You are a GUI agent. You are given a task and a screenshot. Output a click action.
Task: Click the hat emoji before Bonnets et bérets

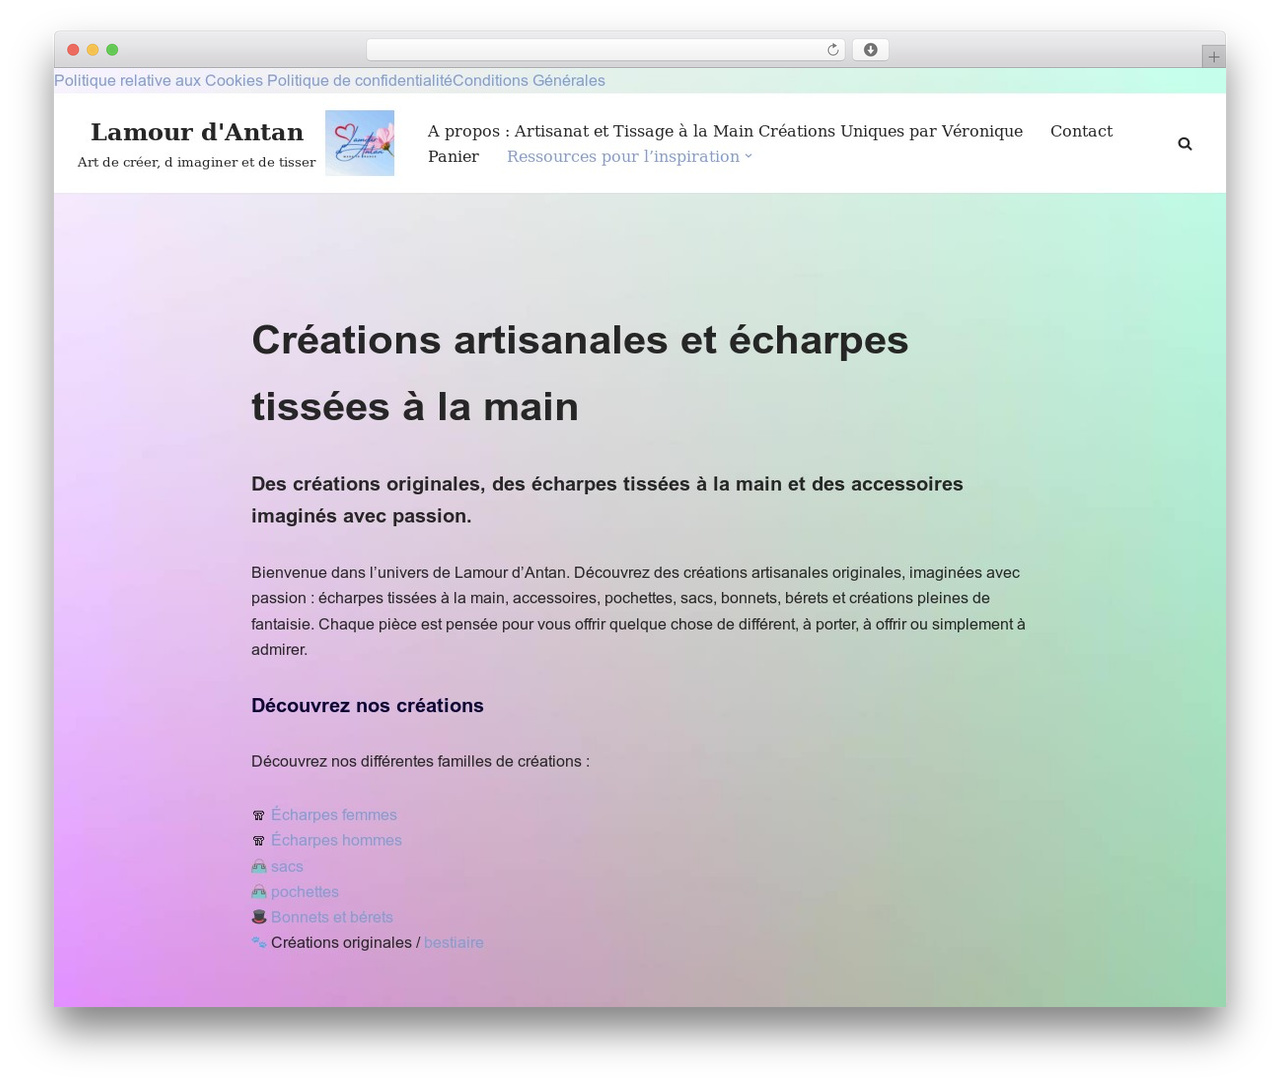pos(259,917)
